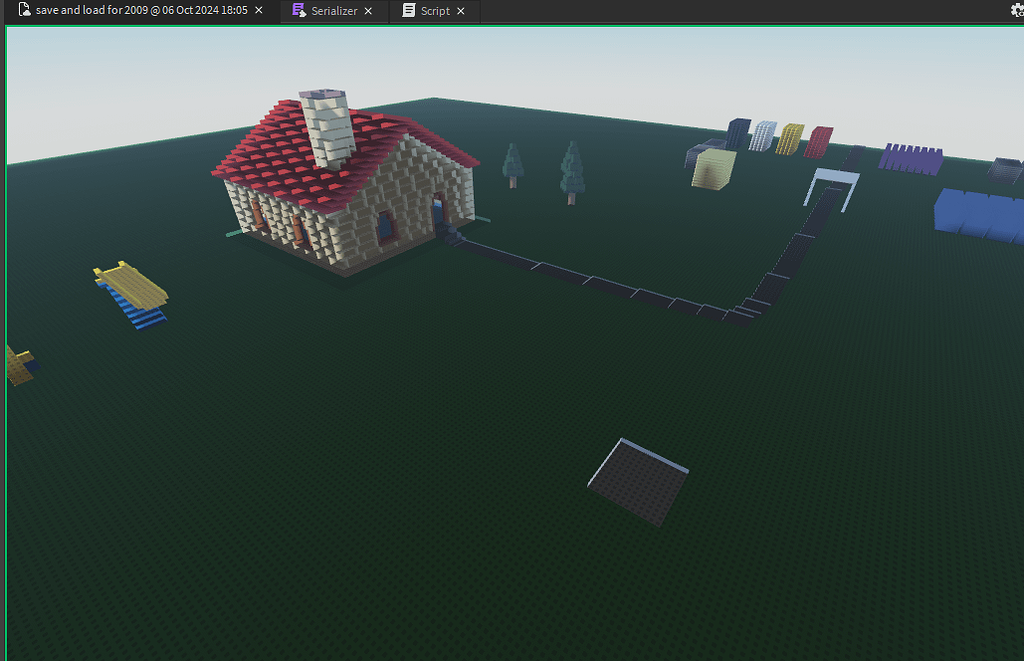Close the 'save and load for 2009' tab
This screenshot has width=1024, height=661.
(258, 10)
